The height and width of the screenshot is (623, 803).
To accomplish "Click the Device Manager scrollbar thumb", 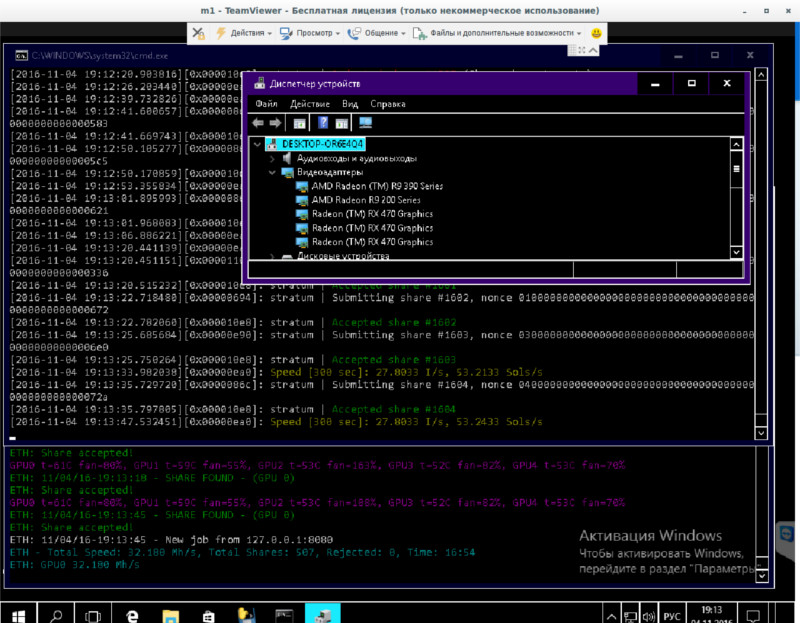I will click(x=736, y=169).
